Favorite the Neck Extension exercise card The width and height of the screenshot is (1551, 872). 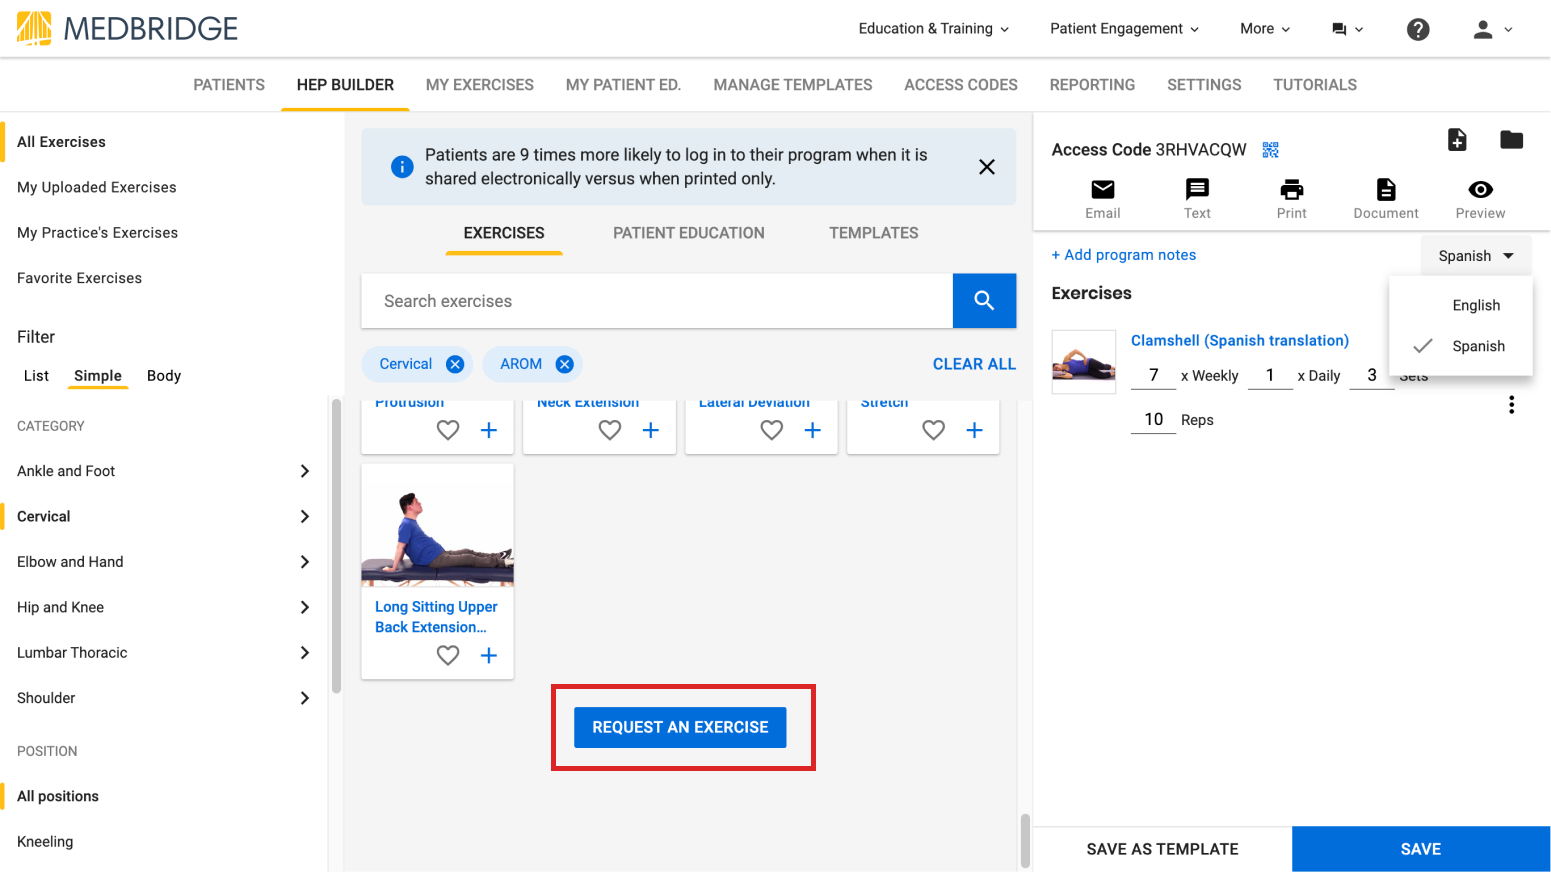tap(610, 430)
